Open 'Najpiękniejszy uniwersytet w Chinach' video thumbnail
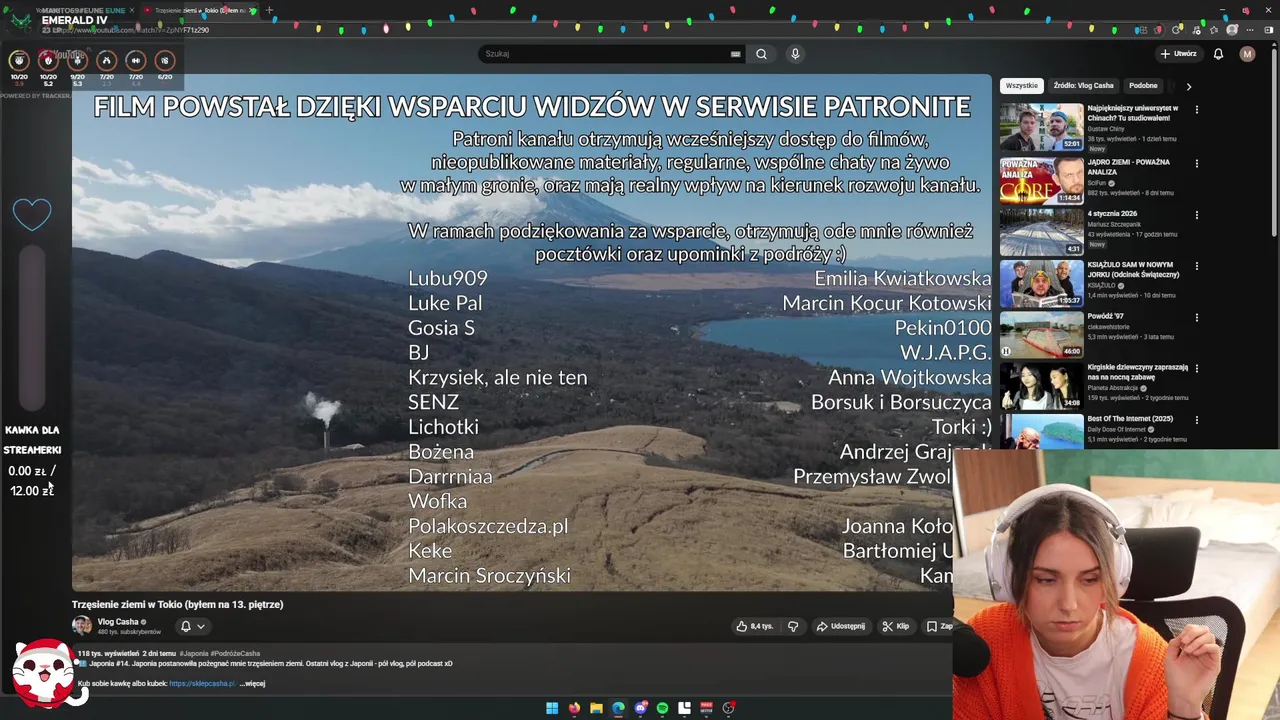 click(x=1041, y=127)
